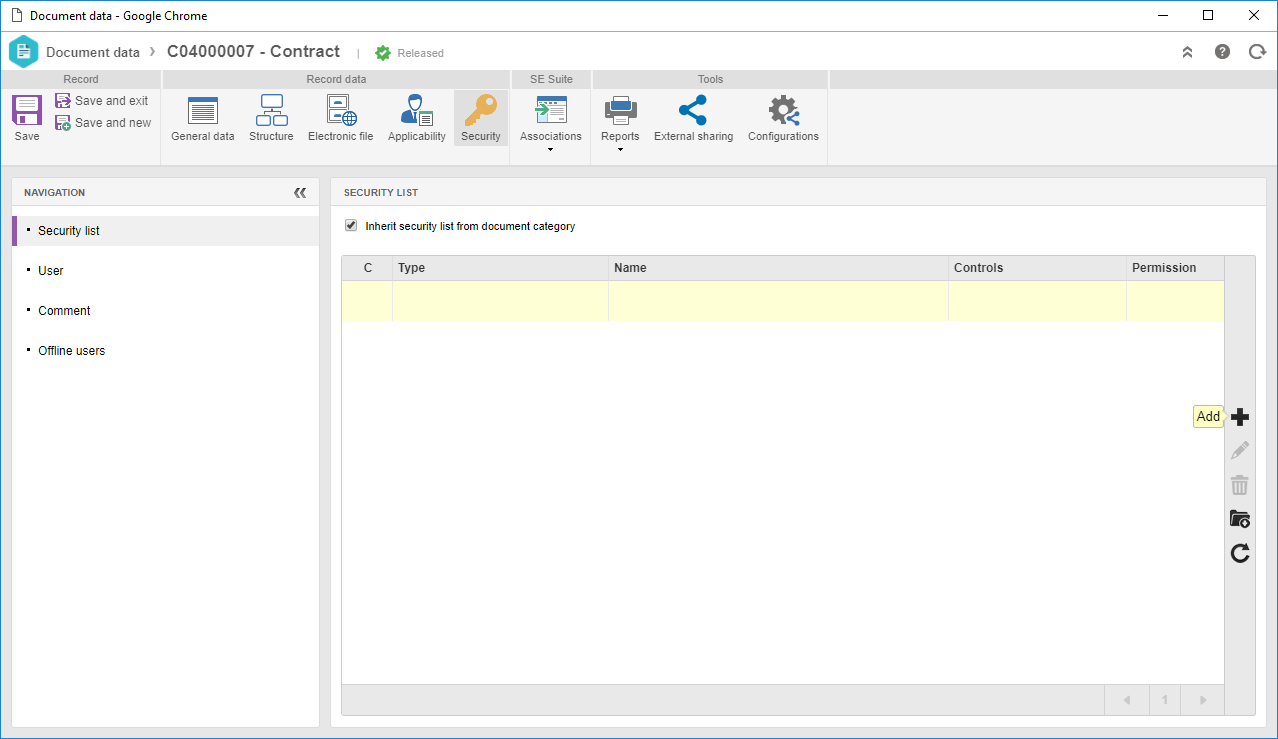The width and height of the screenshot is (1278, 739).
Task: Click Save and new
Action: [103, 123]
